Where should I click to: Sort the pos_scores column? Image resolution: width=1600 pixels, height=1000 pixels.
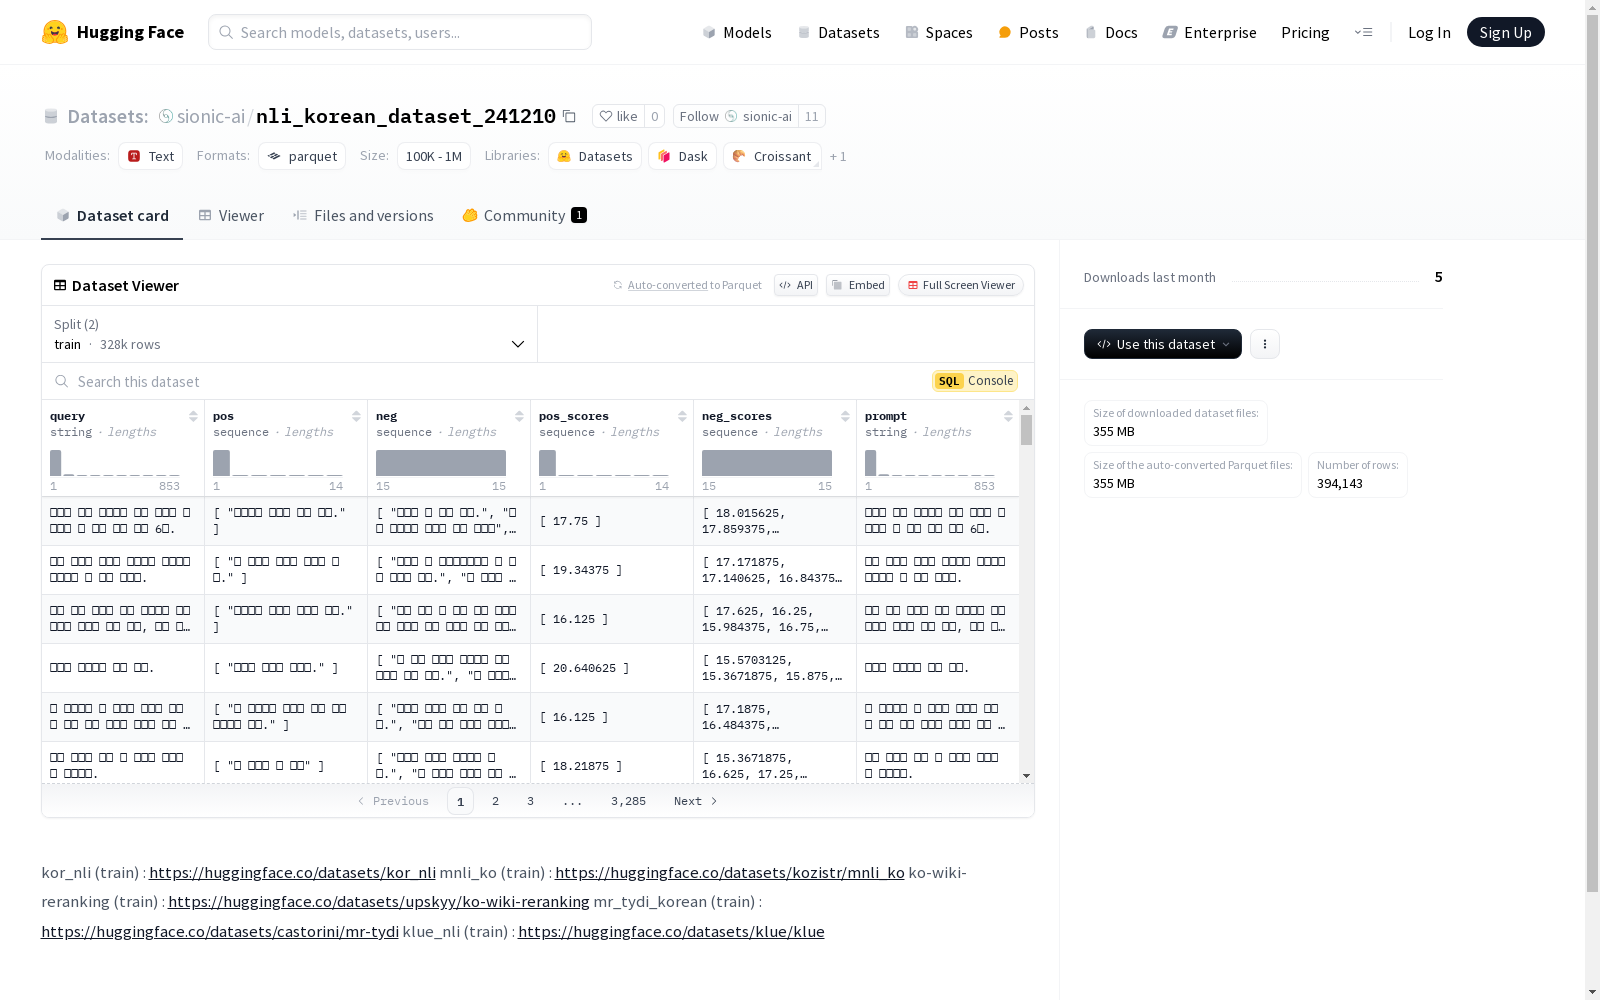pos(682,416)
